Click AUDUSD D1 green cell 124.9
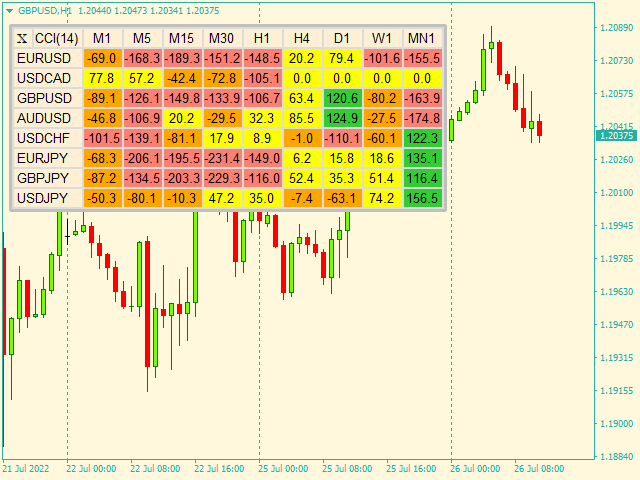640x480 pixels. (x=342, y=118)
